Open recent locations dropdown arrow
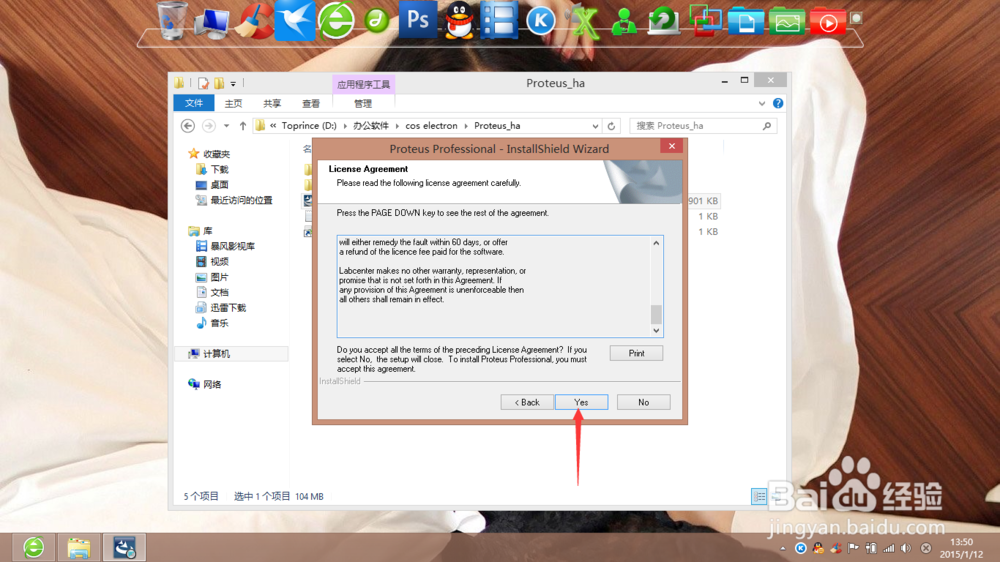1000x562 pixels. [x=226, y=126]
